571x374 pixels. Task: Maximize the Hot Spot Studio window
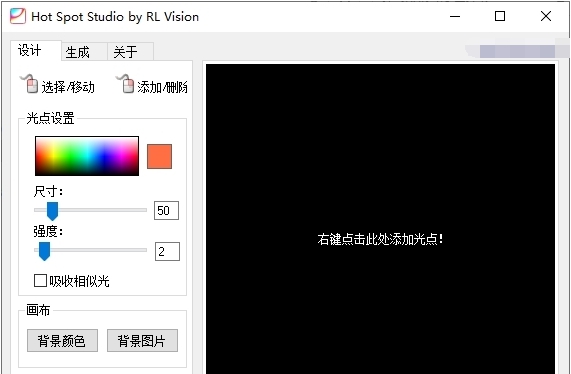500,16
